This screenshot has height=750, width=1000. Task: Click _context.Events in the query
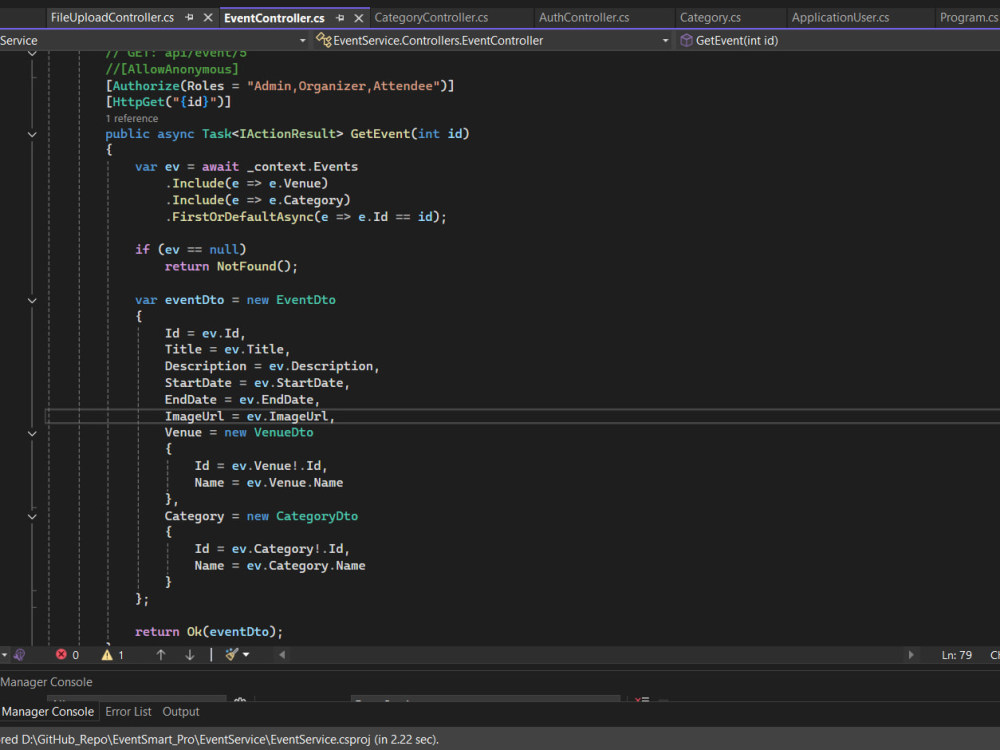302,167
